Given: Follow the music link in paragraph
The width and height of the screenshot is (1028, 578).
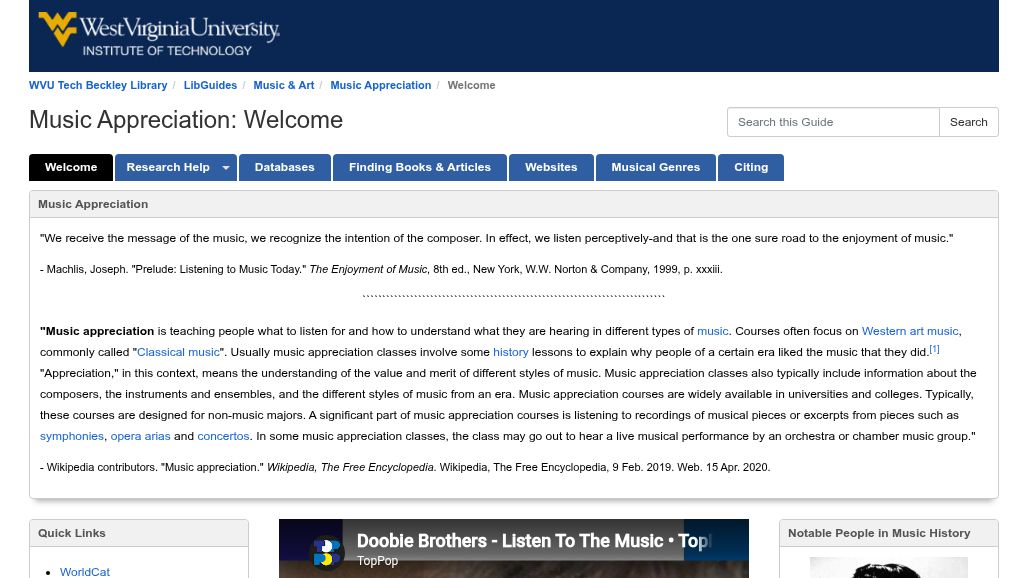Looking at the screenshot, I should pyautogui.click(x=713, y=332).
